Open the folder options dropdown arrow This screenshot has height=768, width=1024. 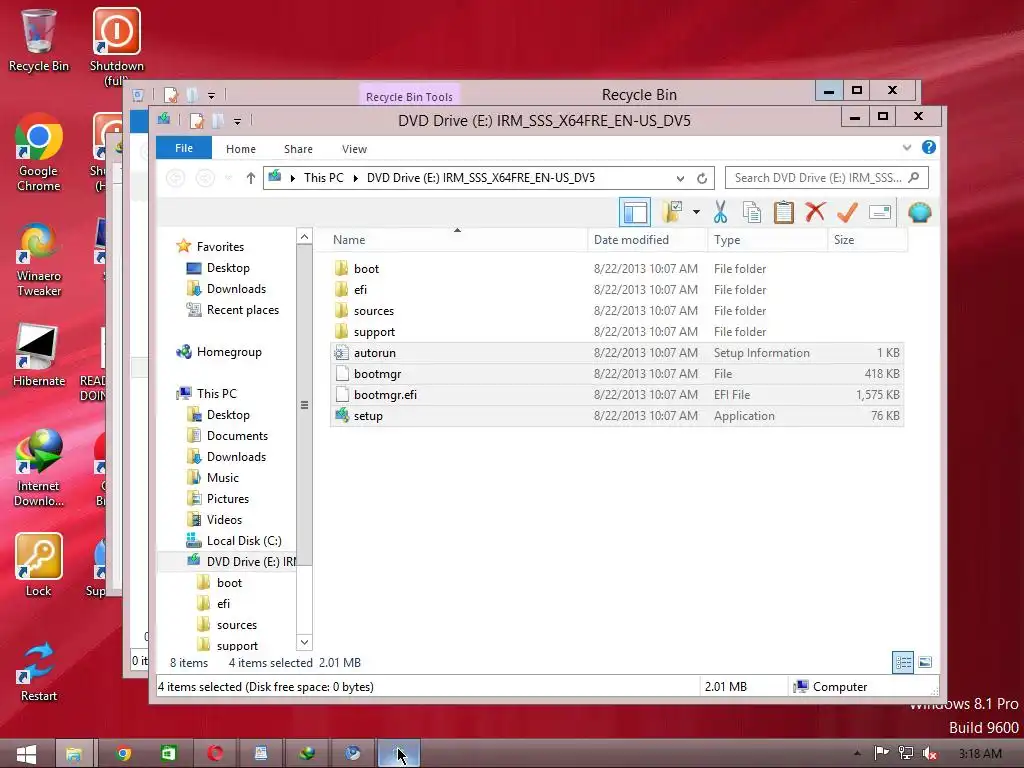[696, 212]
